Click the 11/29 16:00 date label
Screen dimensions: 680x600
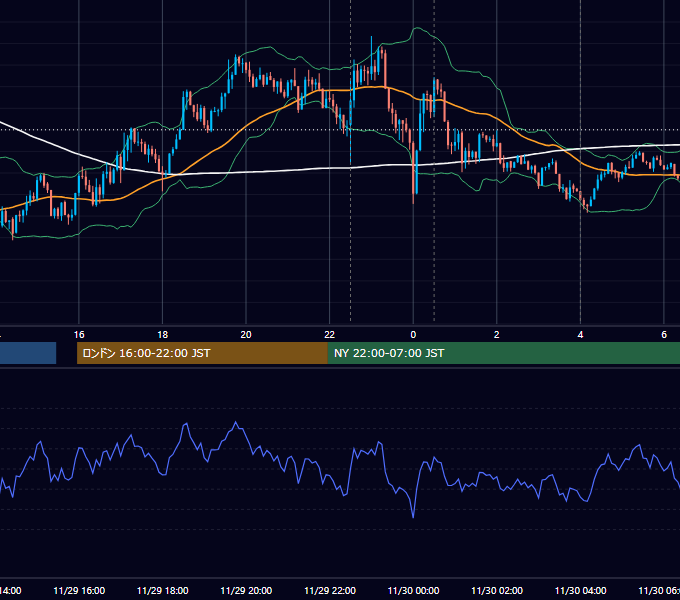[x=79, y=590]
